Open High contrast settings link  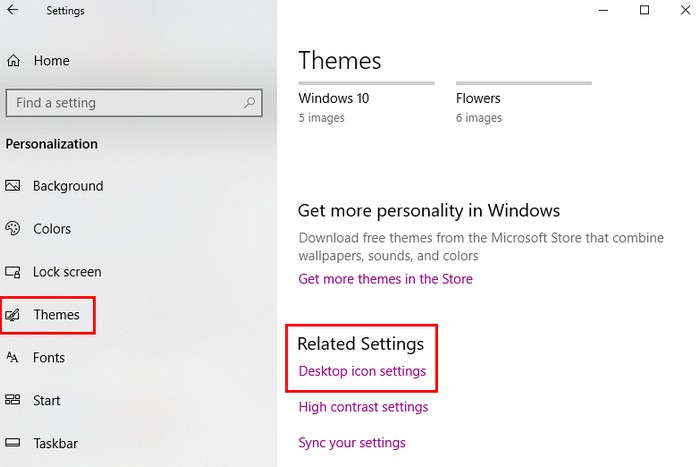pos(363,407)
